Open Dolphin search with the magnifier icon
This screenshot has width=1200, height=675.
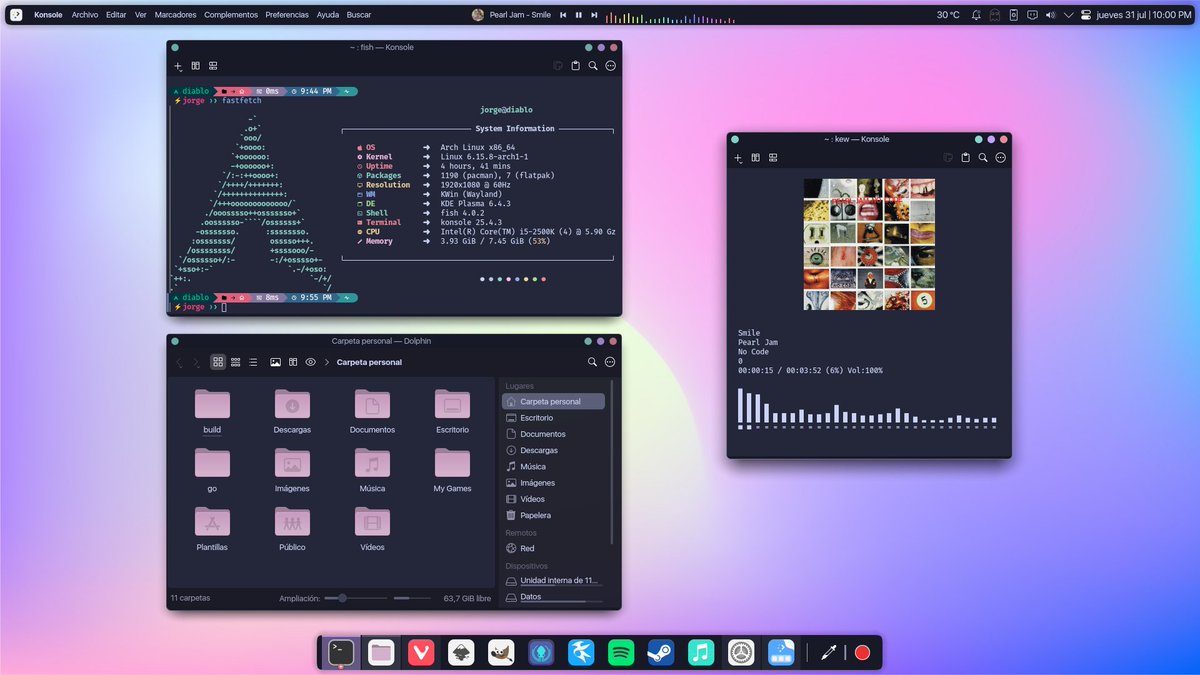click(x=592, y=362)
